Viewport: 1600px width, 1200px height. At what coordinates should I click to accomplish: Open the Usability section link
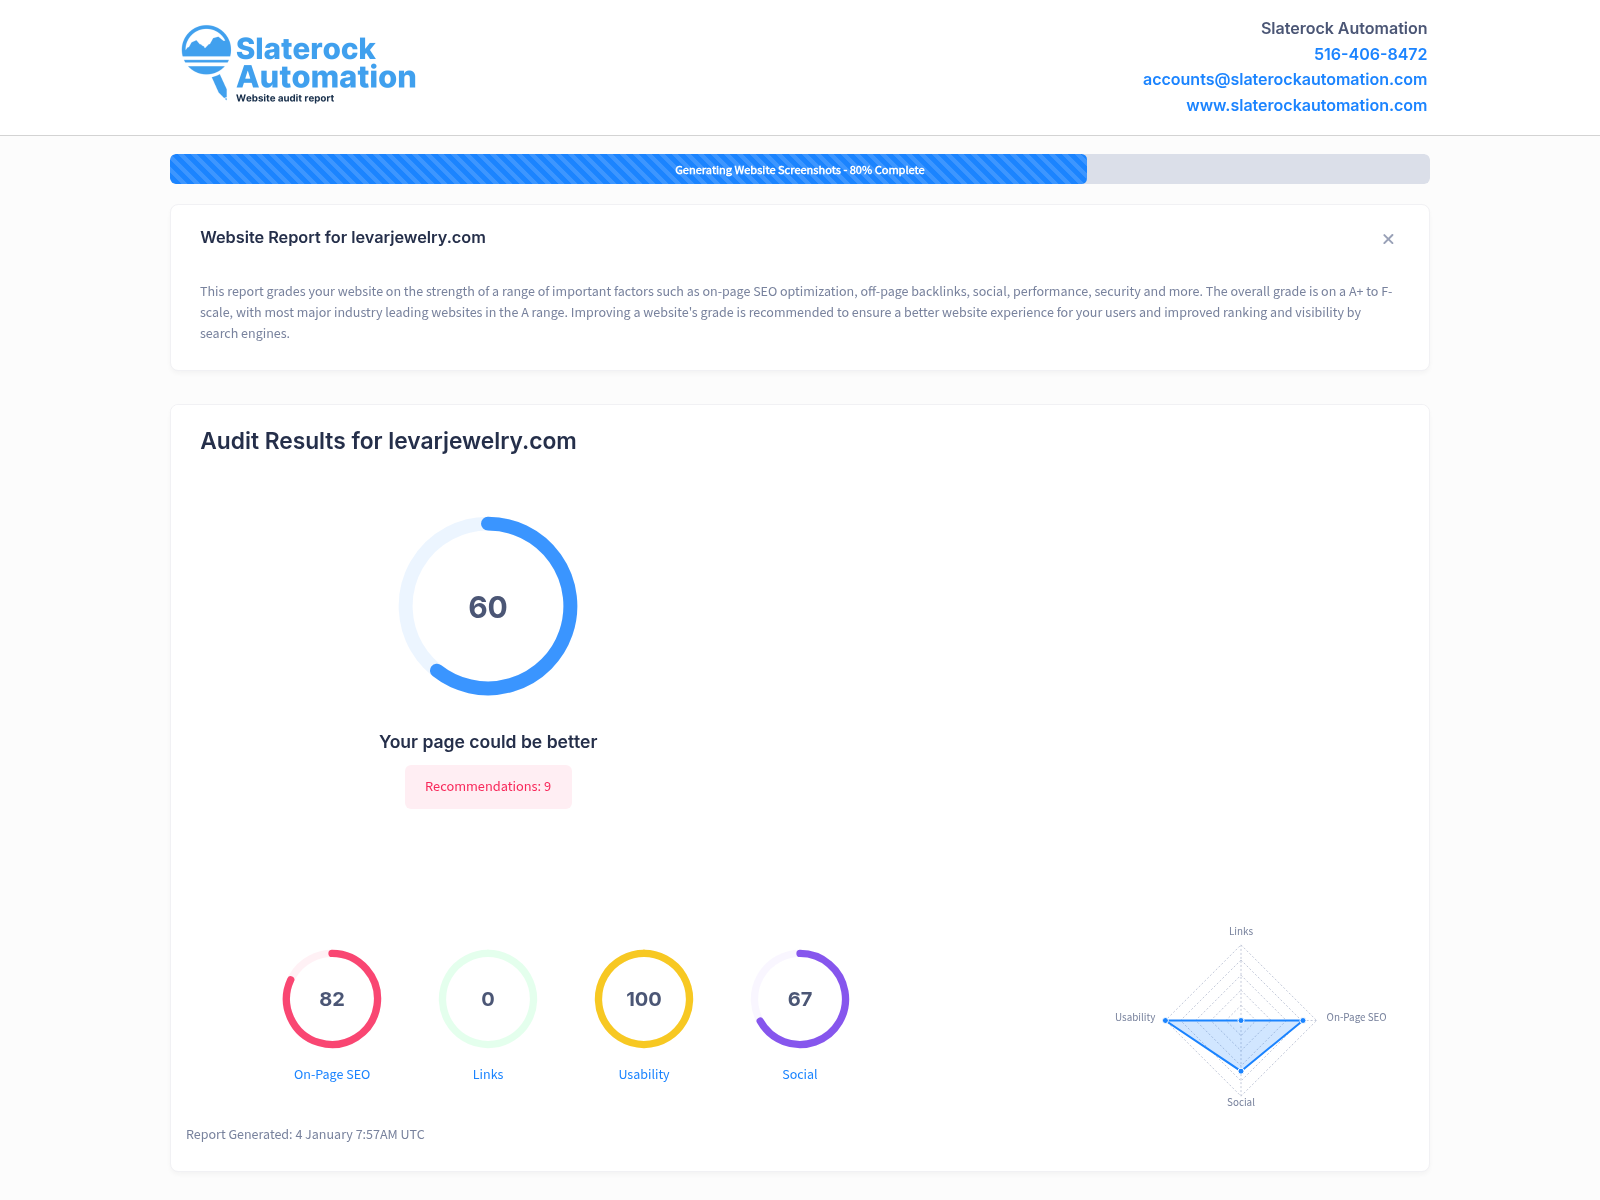tap(644, 1074)
